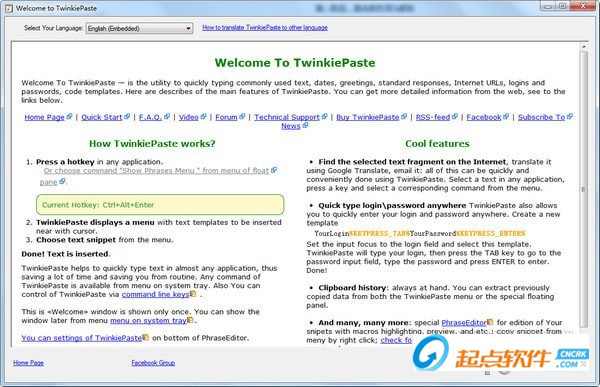Open the News link

click(291, 126)
